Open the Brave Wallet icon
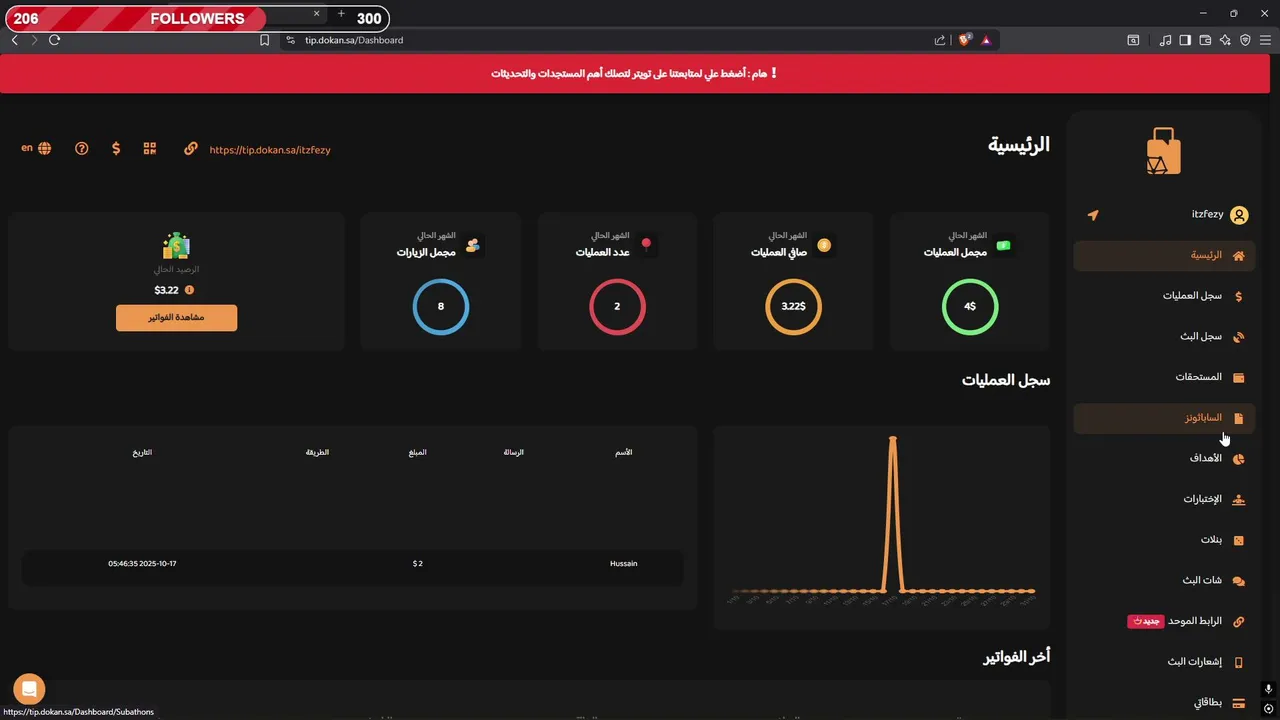 click(x=1205, y=40)
